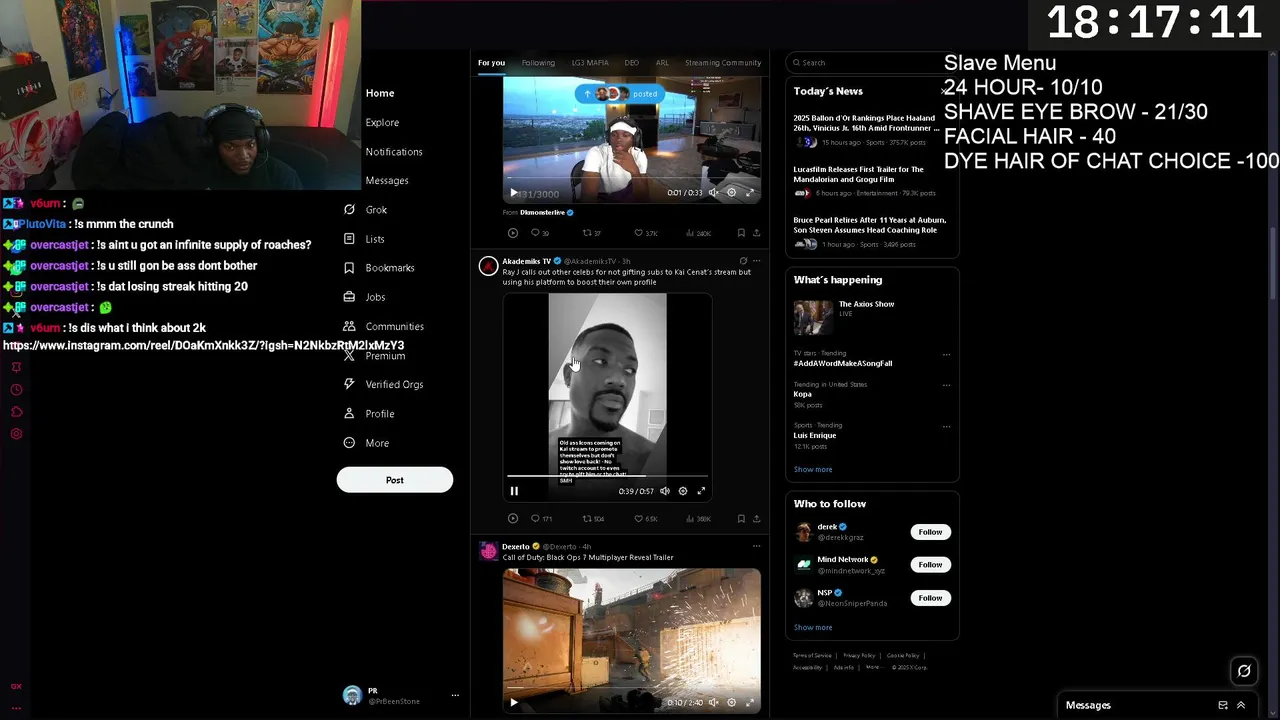Open Ray J video settings gear
The width and height of the screenshot is (1280, 720).
point(683,491)
